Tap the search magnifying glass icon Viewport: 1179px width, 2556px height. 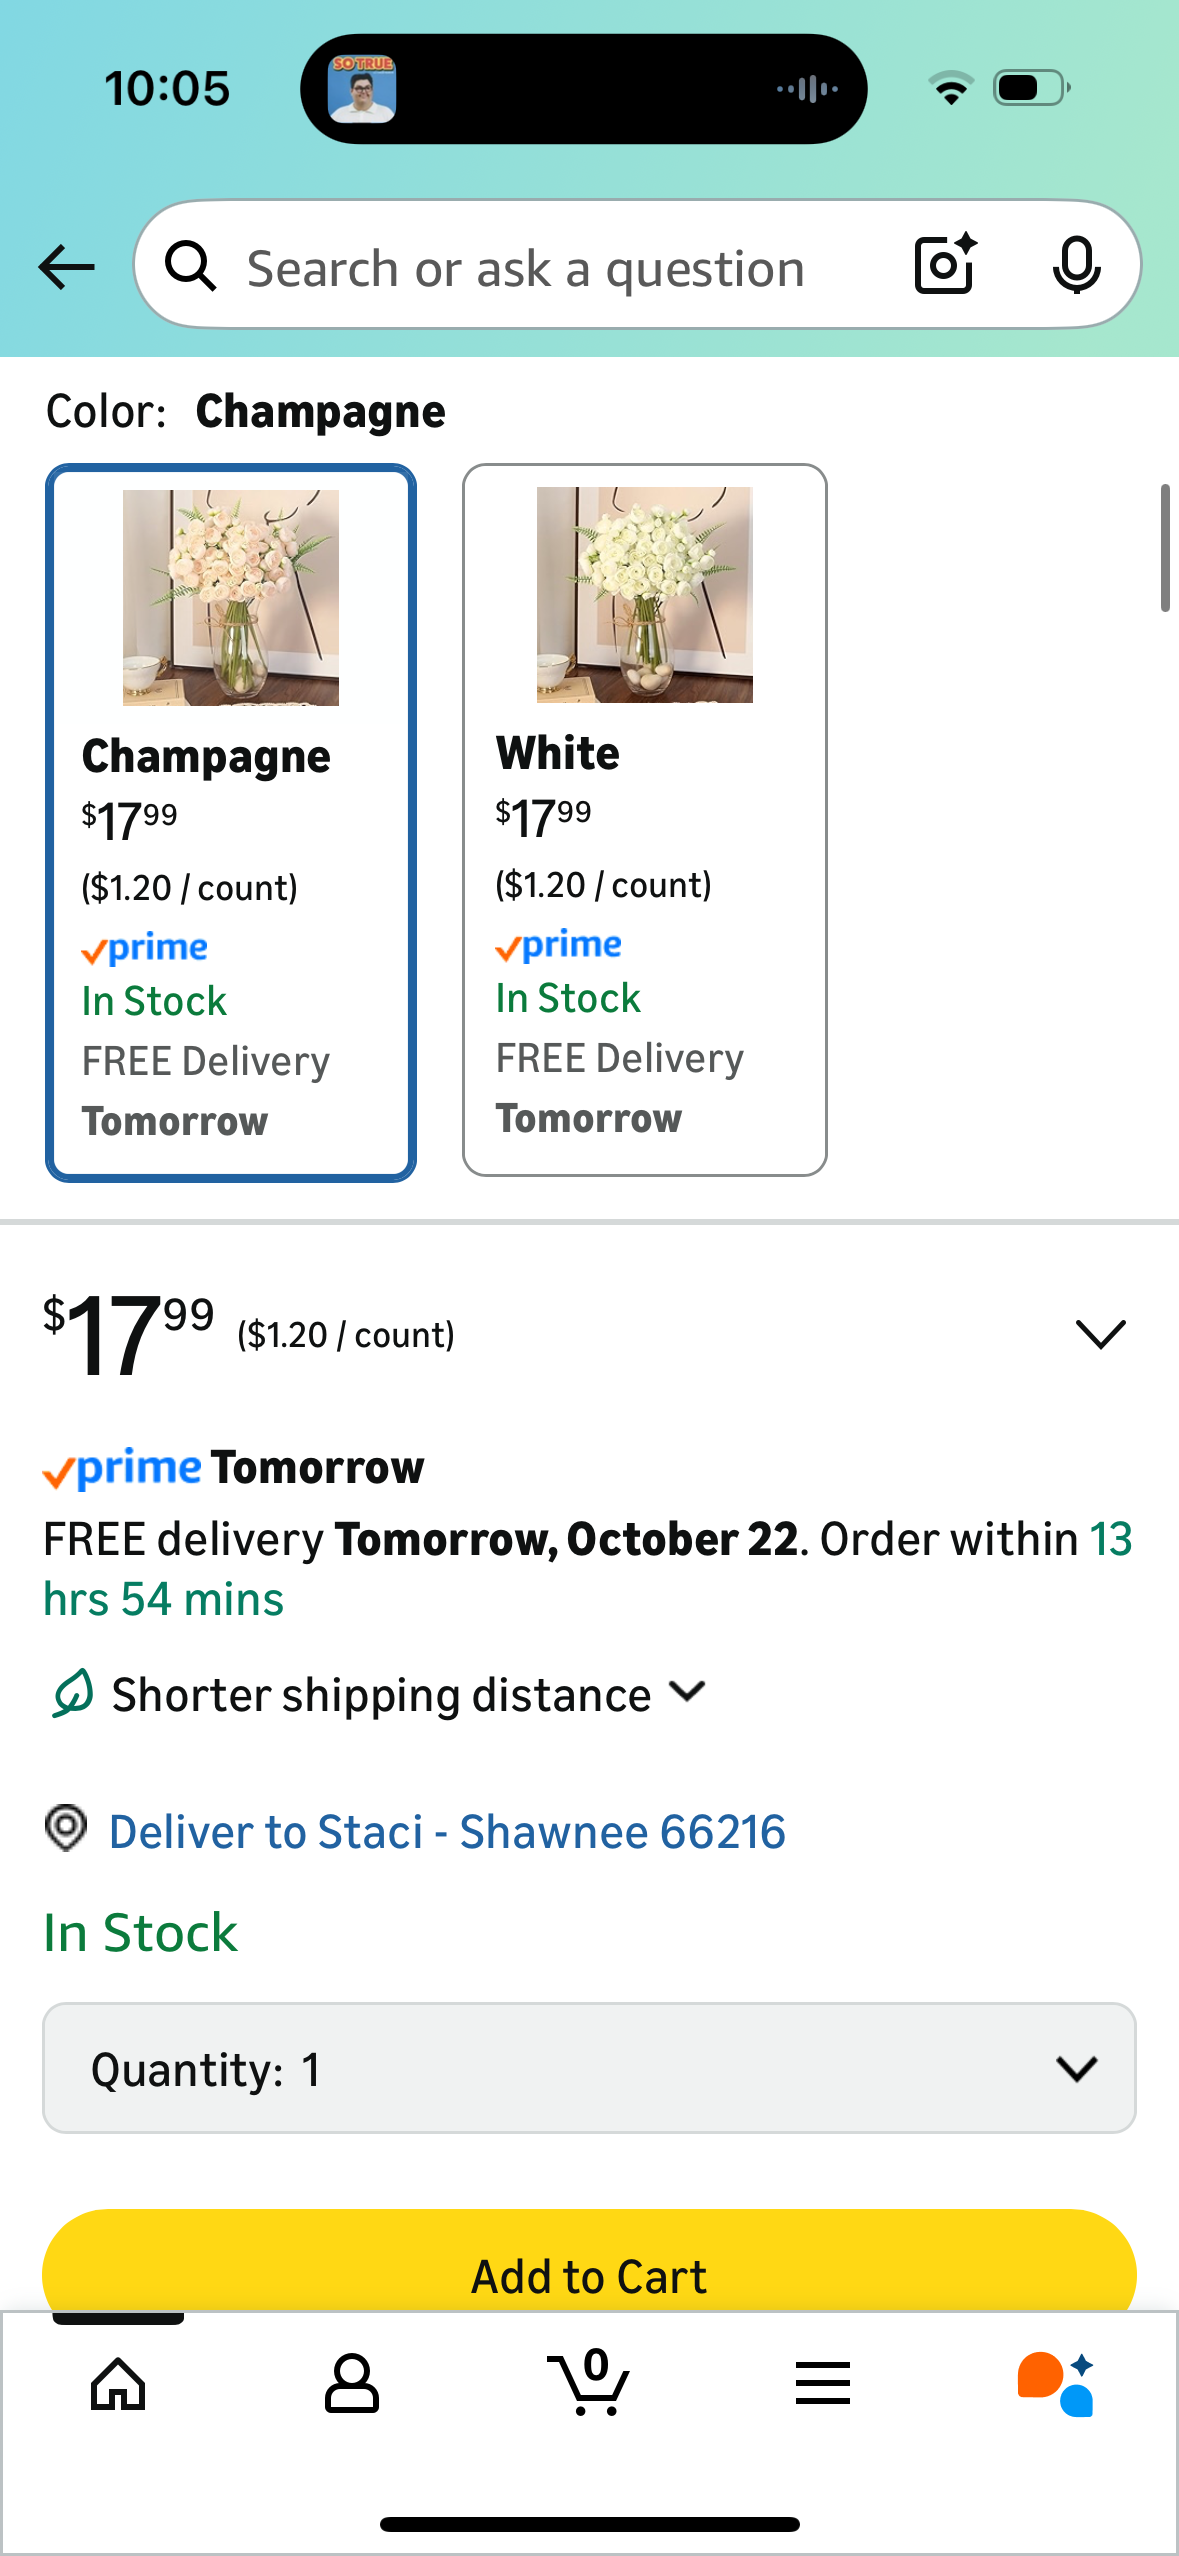click(x=190, y=267)
